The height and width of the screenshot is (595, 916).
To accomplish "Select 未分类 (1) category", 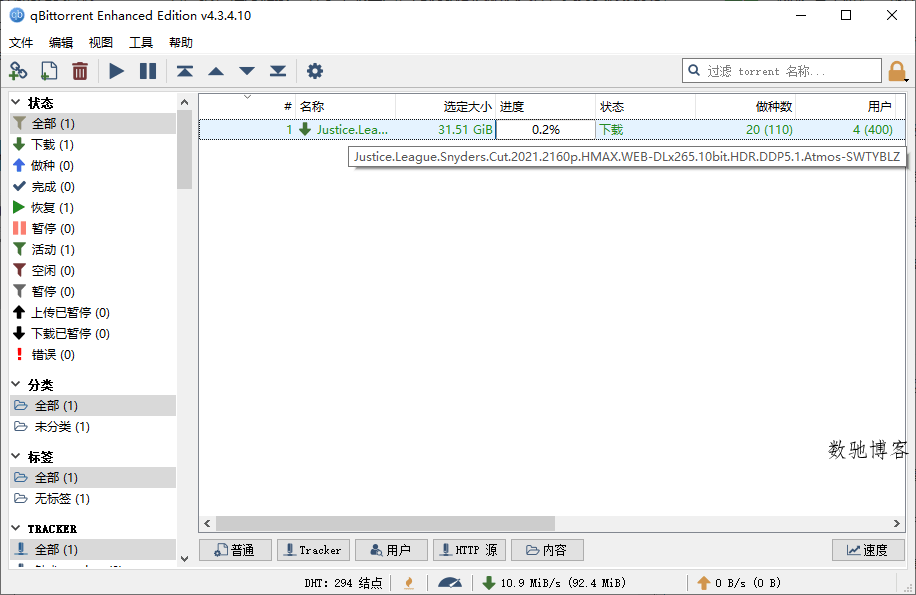I will (93, 426).
